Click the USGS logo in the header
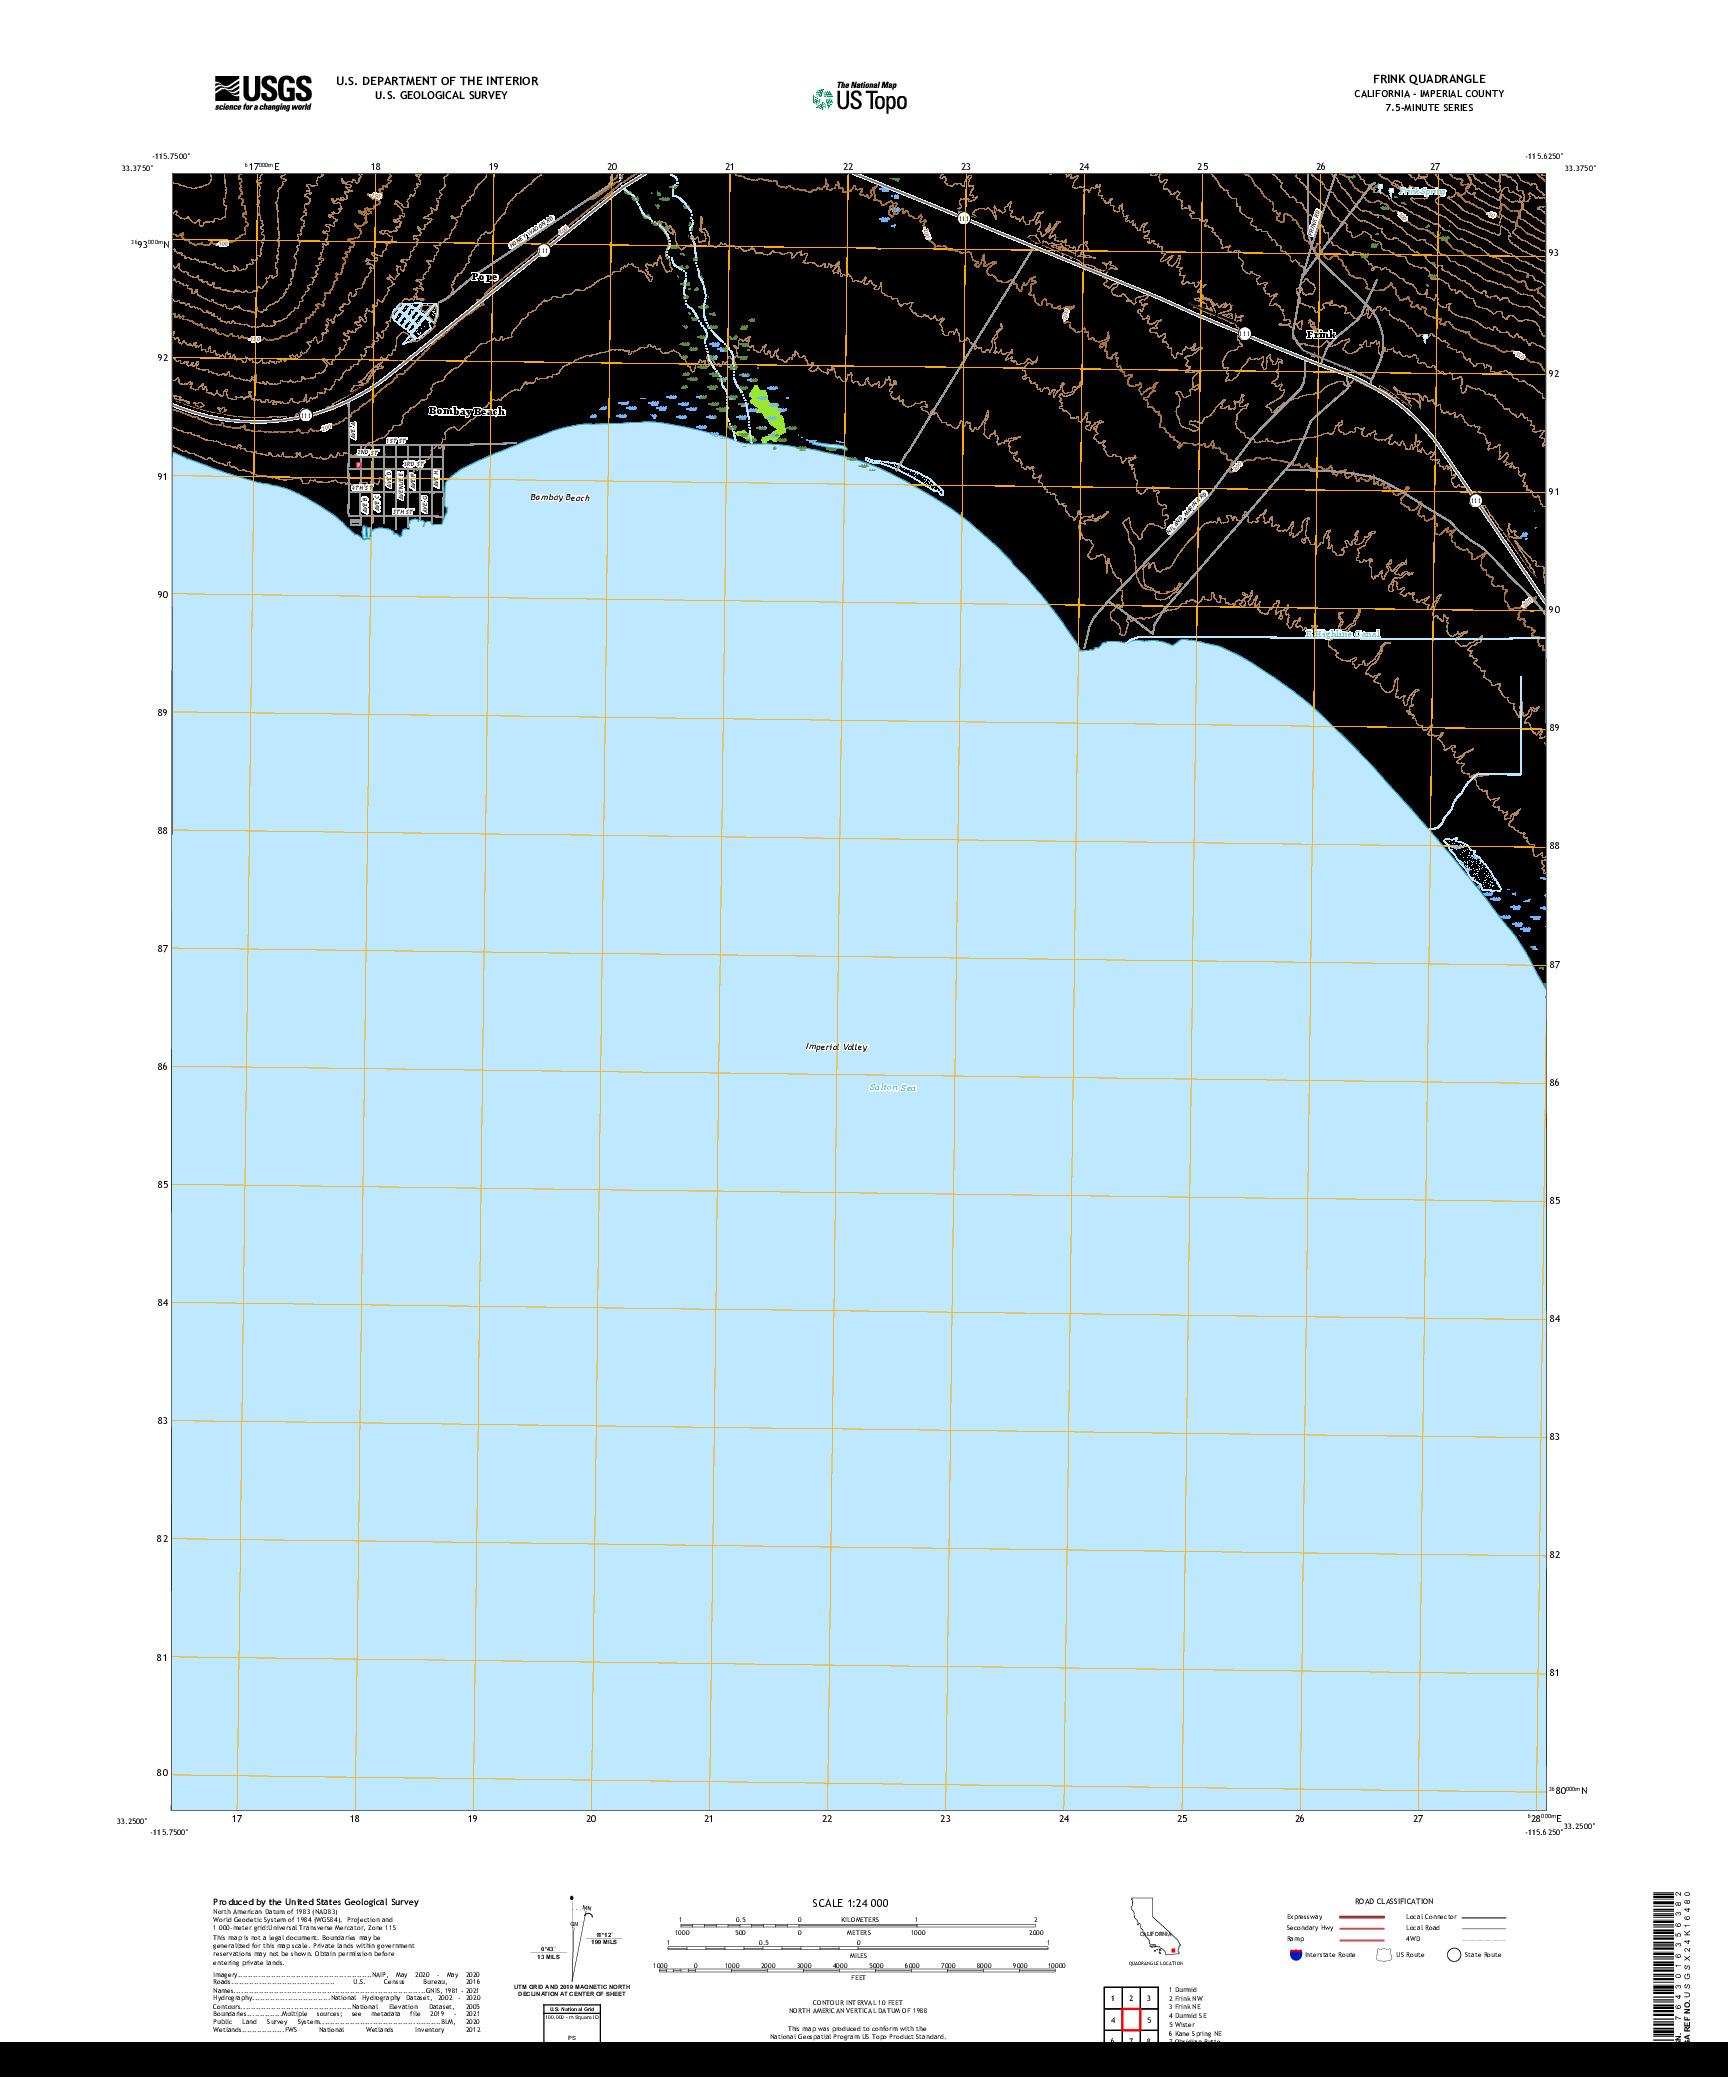The image size is (1728, 2088). 263,93
